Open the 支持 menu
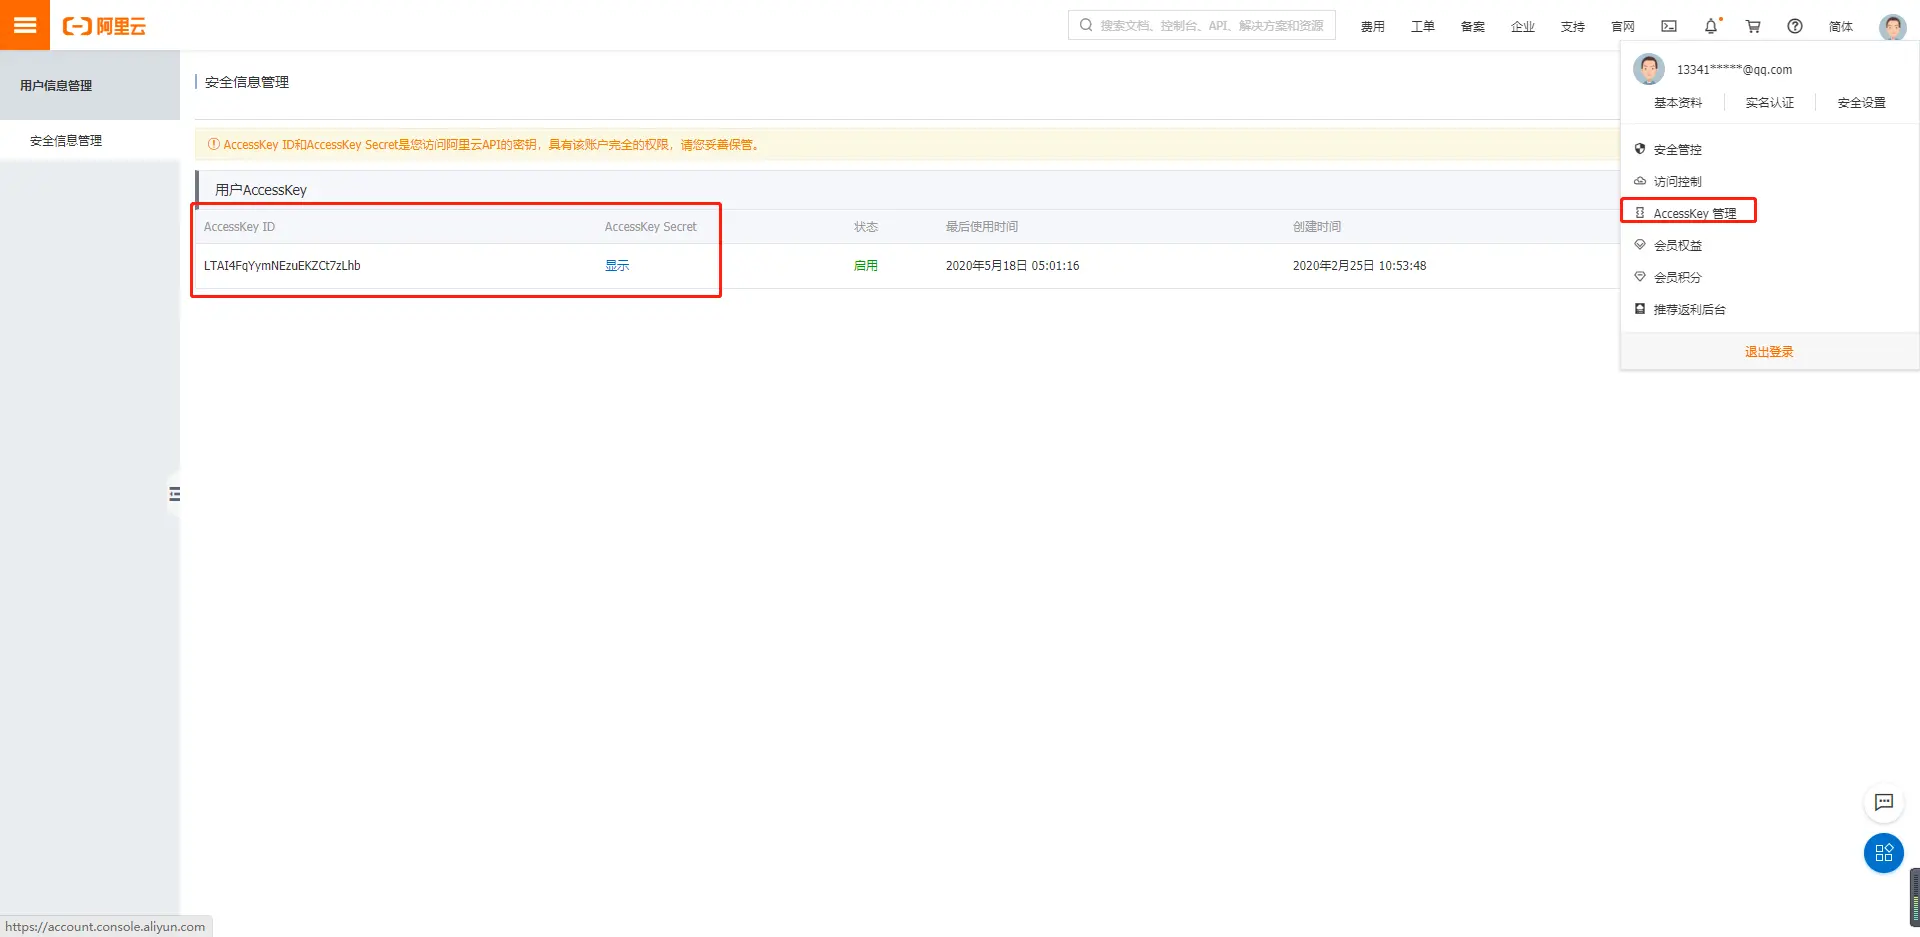This screenshot has width=1920, height=937. [x=1573, y=27]
